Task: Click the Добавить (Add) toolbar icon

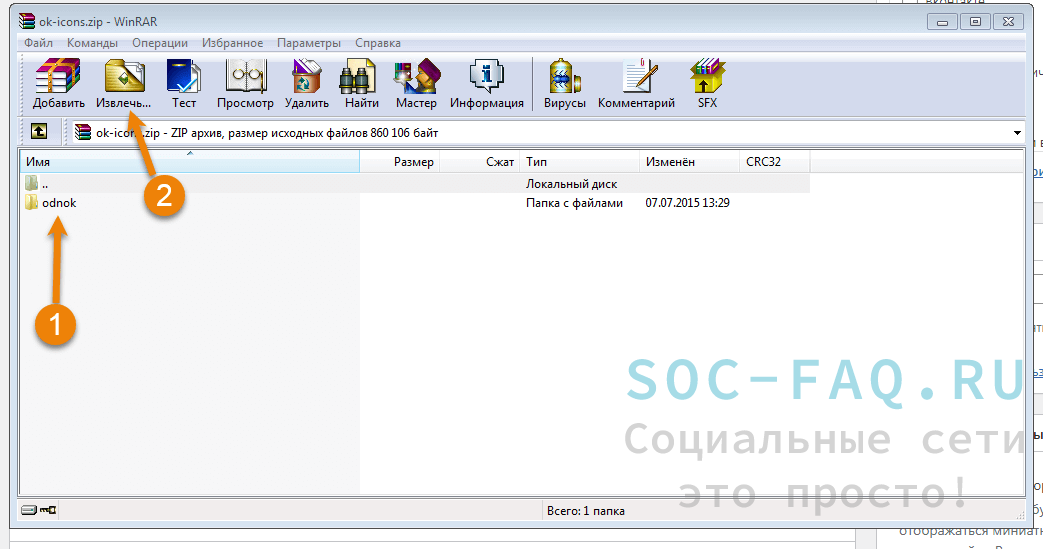Action: (x=59, y=84)
